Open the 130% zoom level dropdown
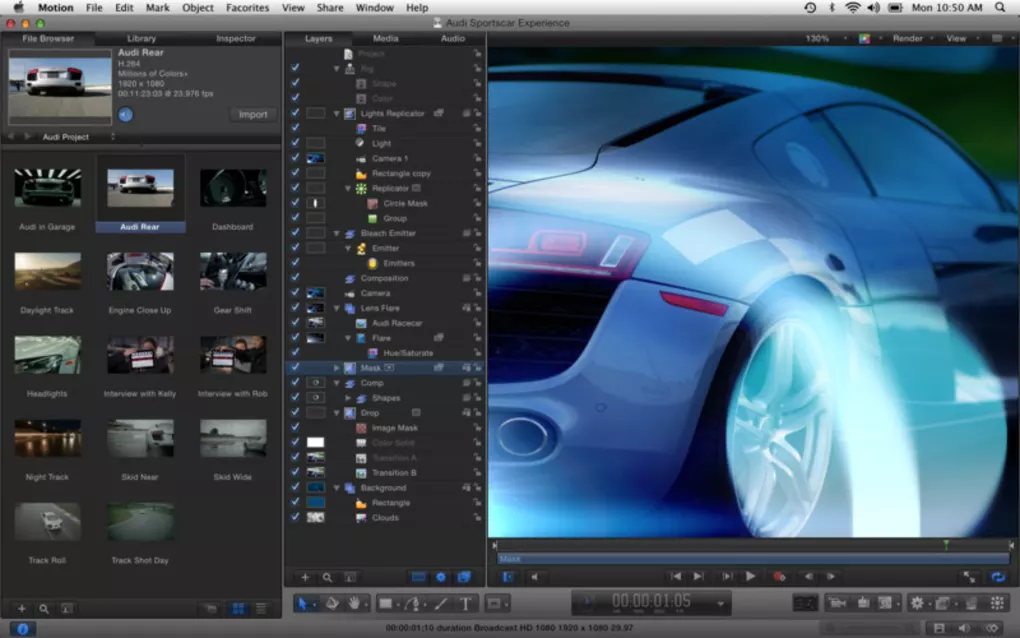This screenshot has height=638, width=1020. point(818,38)
